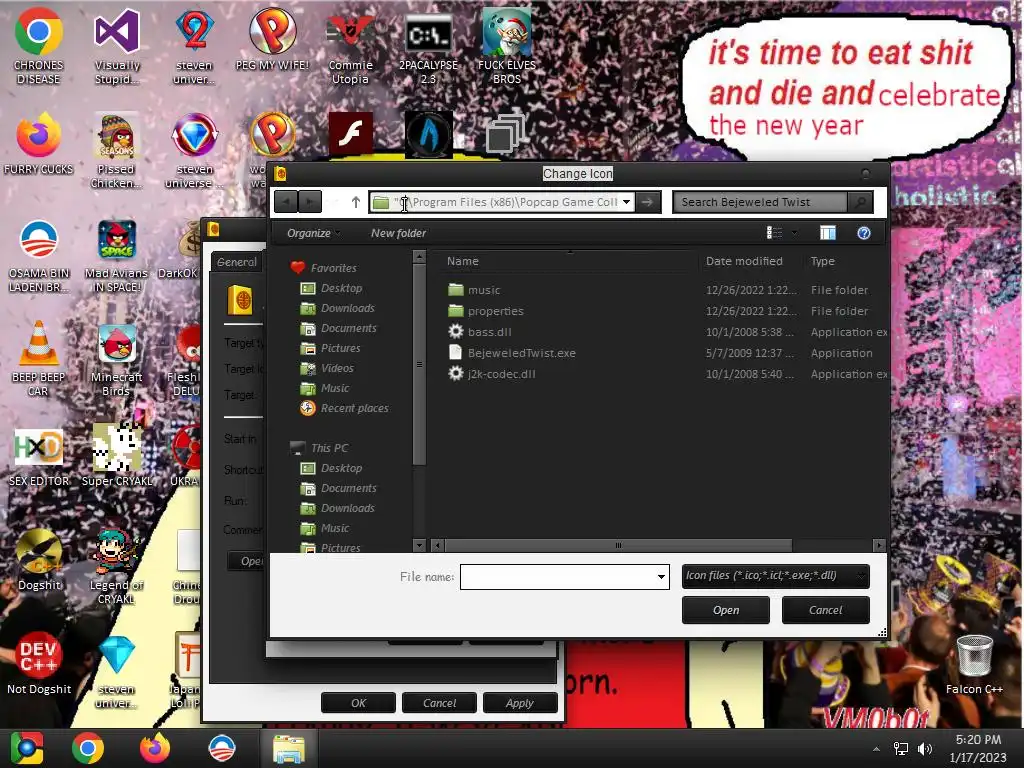Click the taskbar volume speaker icon
This screenshot has width=1024, height=768.
[924, 749]
